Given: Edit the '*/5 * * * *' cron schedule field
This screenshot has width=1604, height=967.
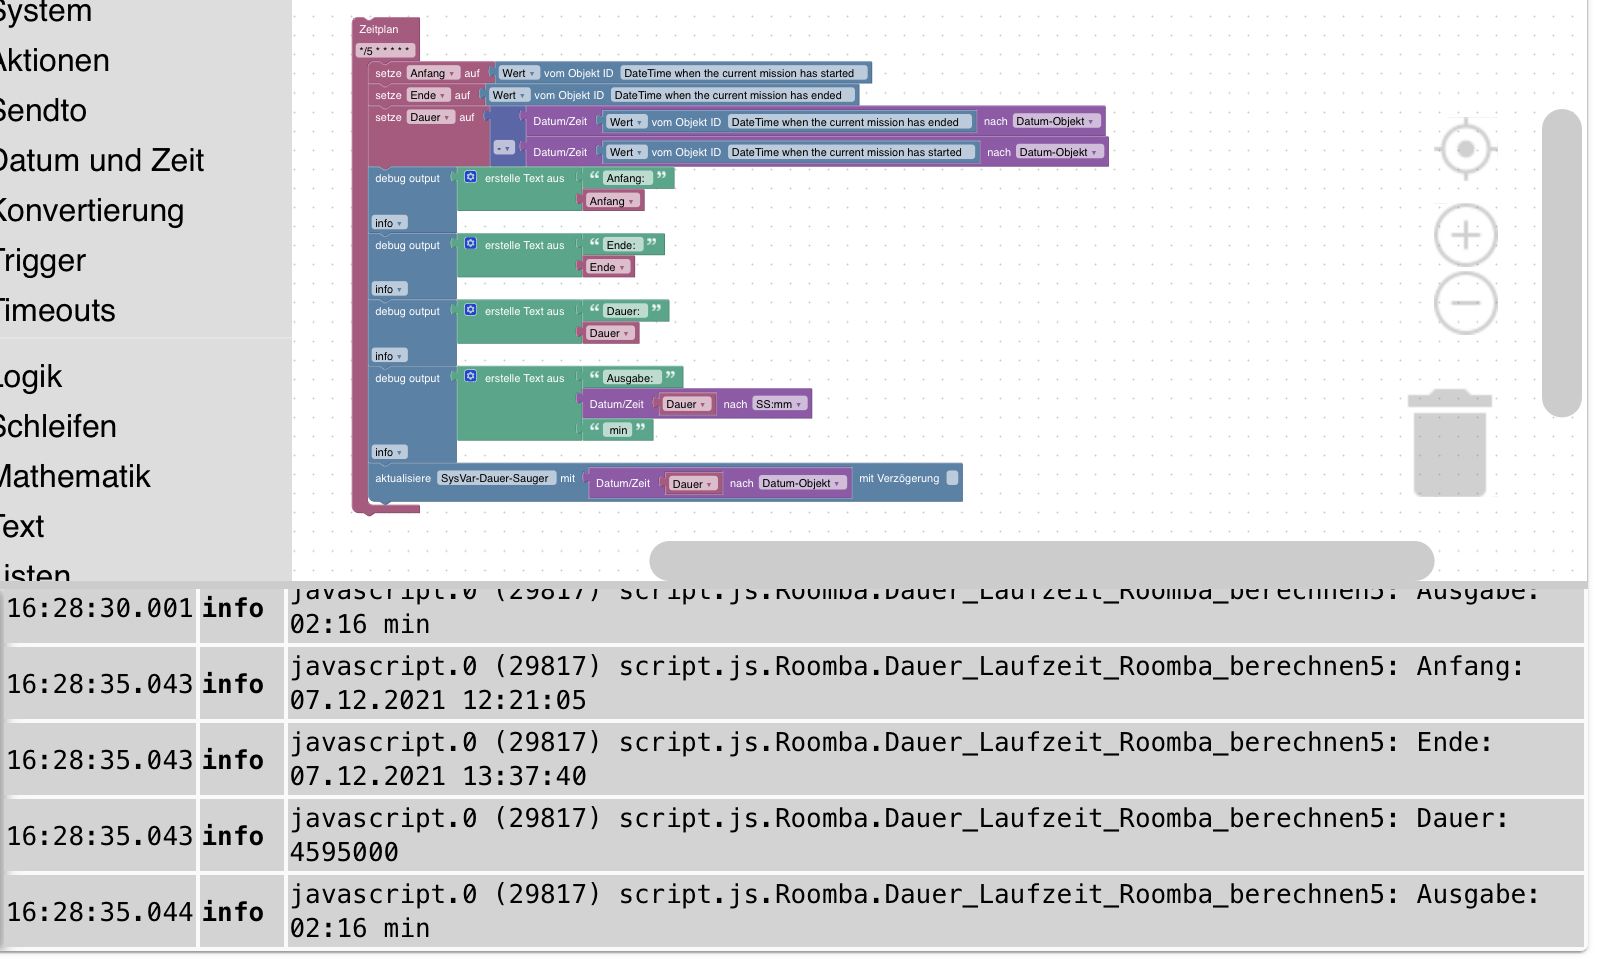Looking at the screenshot, I should point(384,50).
